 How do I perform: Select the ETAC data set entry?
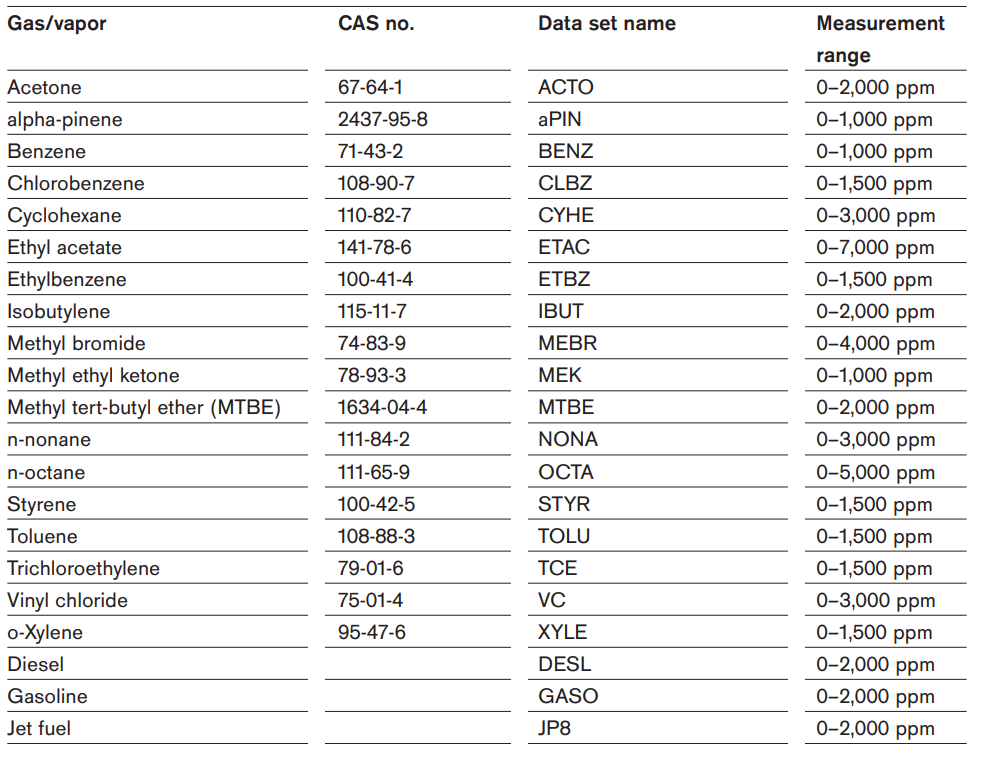(564, 247)
